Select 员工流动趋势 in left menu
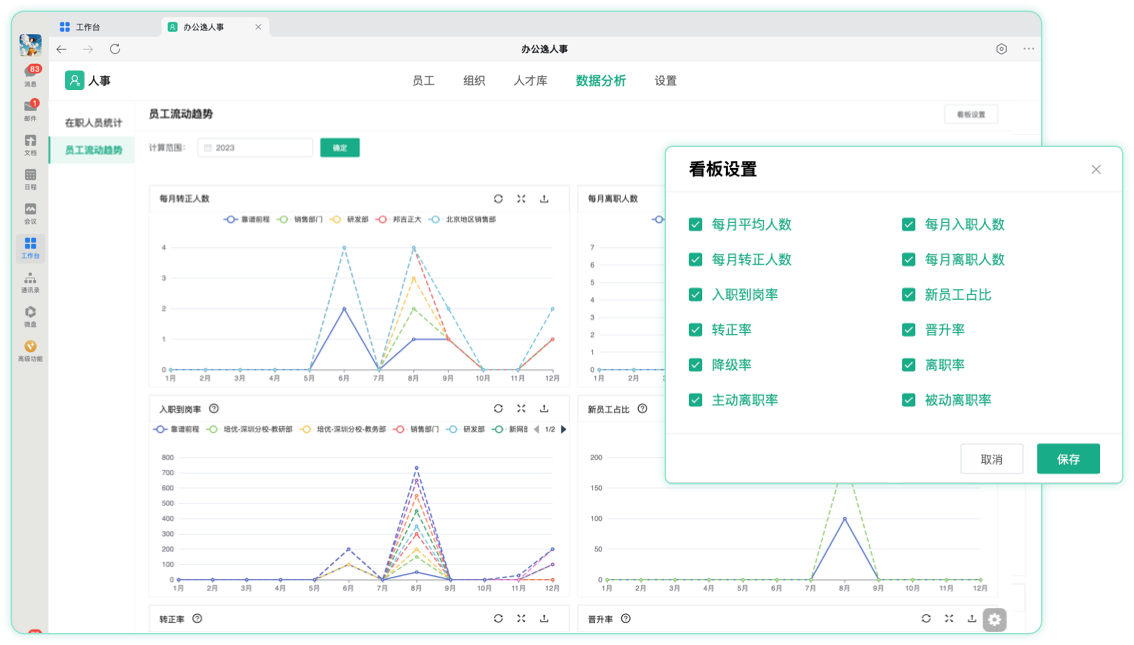 (93, 150)
